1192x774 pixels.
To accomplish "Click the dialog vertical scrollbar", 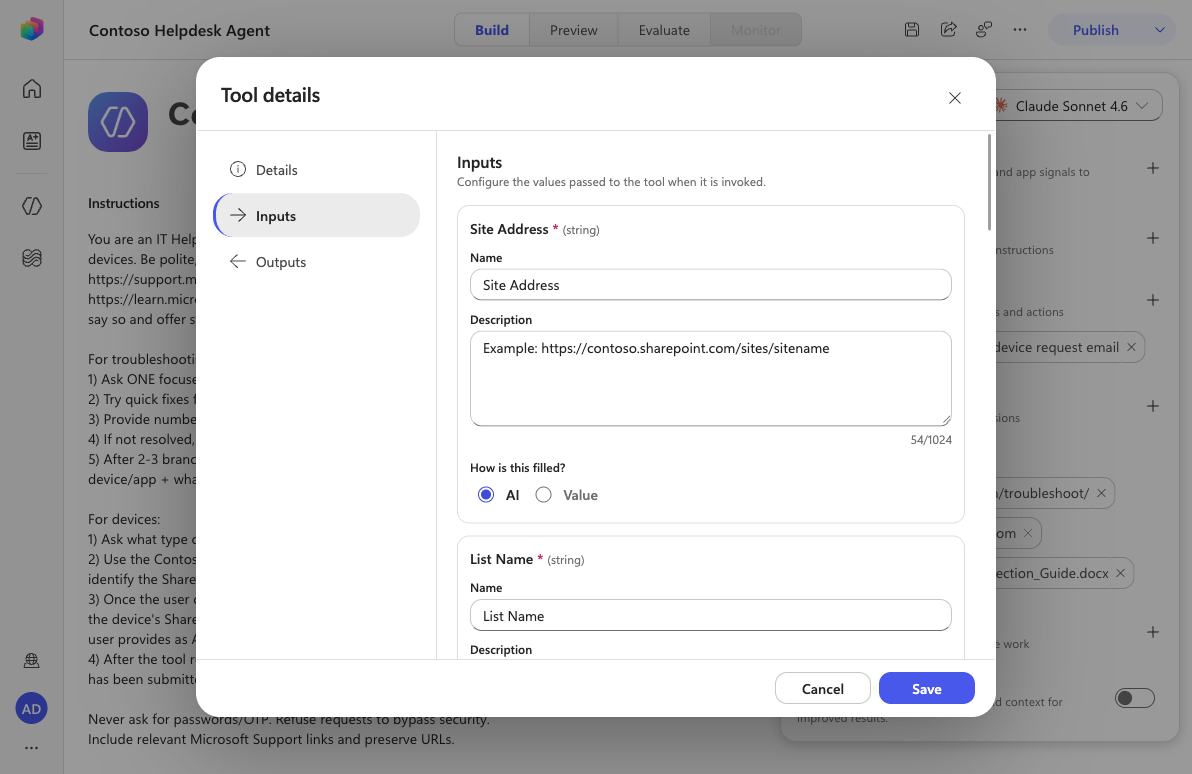I will [988, 182].
